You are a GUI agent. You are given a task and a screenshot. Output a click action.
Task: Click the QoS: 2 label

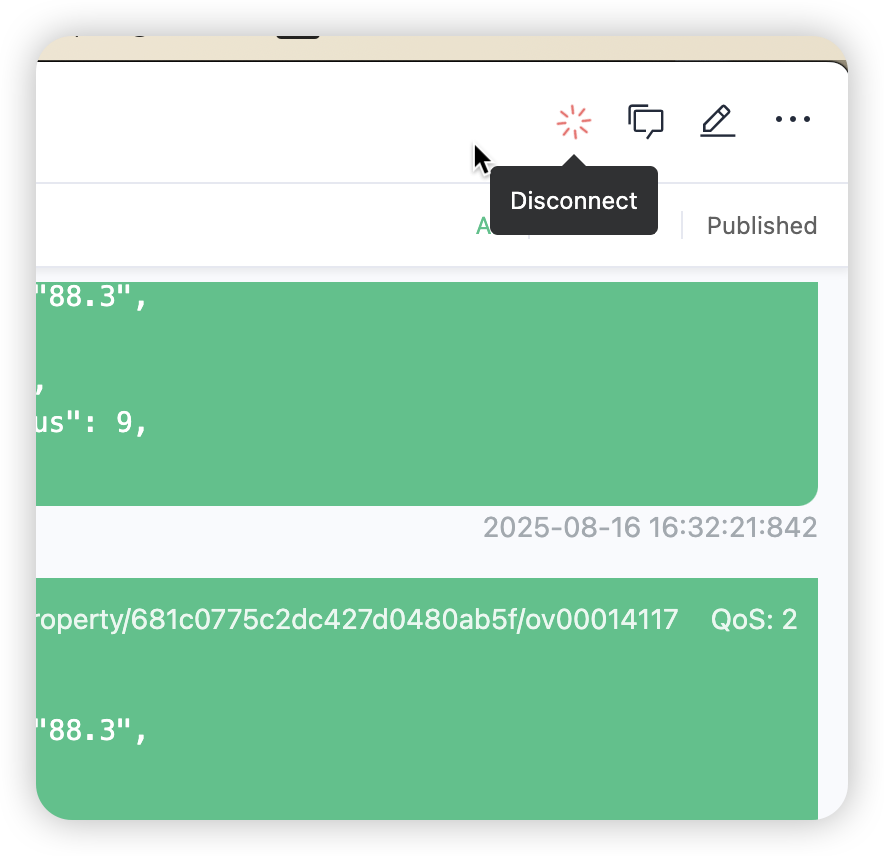click(754, 619)
